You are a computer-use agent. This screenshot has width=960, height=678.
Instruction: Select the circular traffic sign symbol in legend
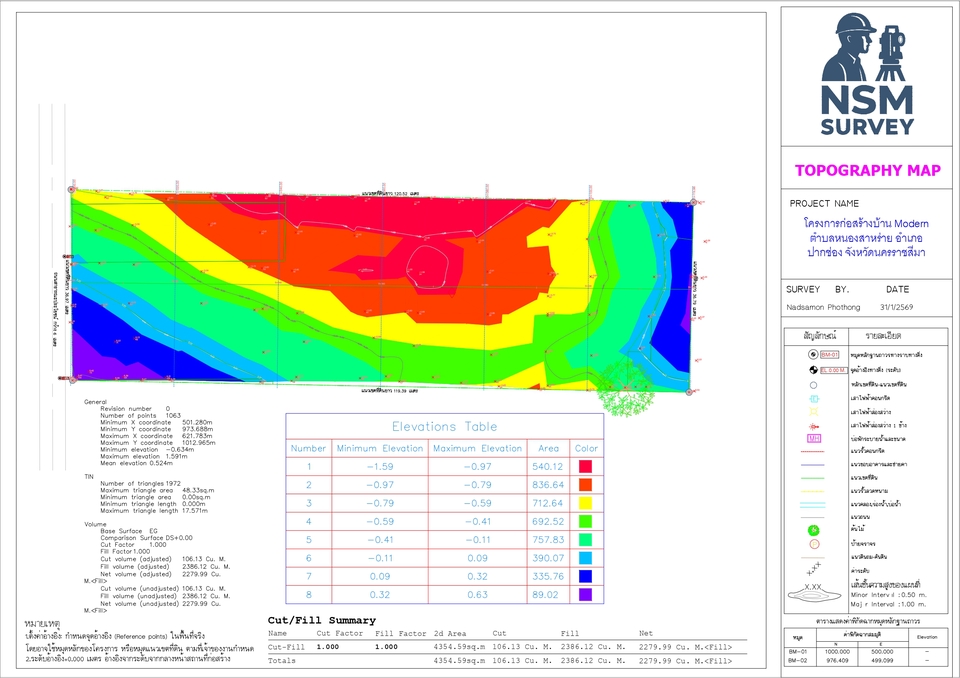[x=812, y=544]
